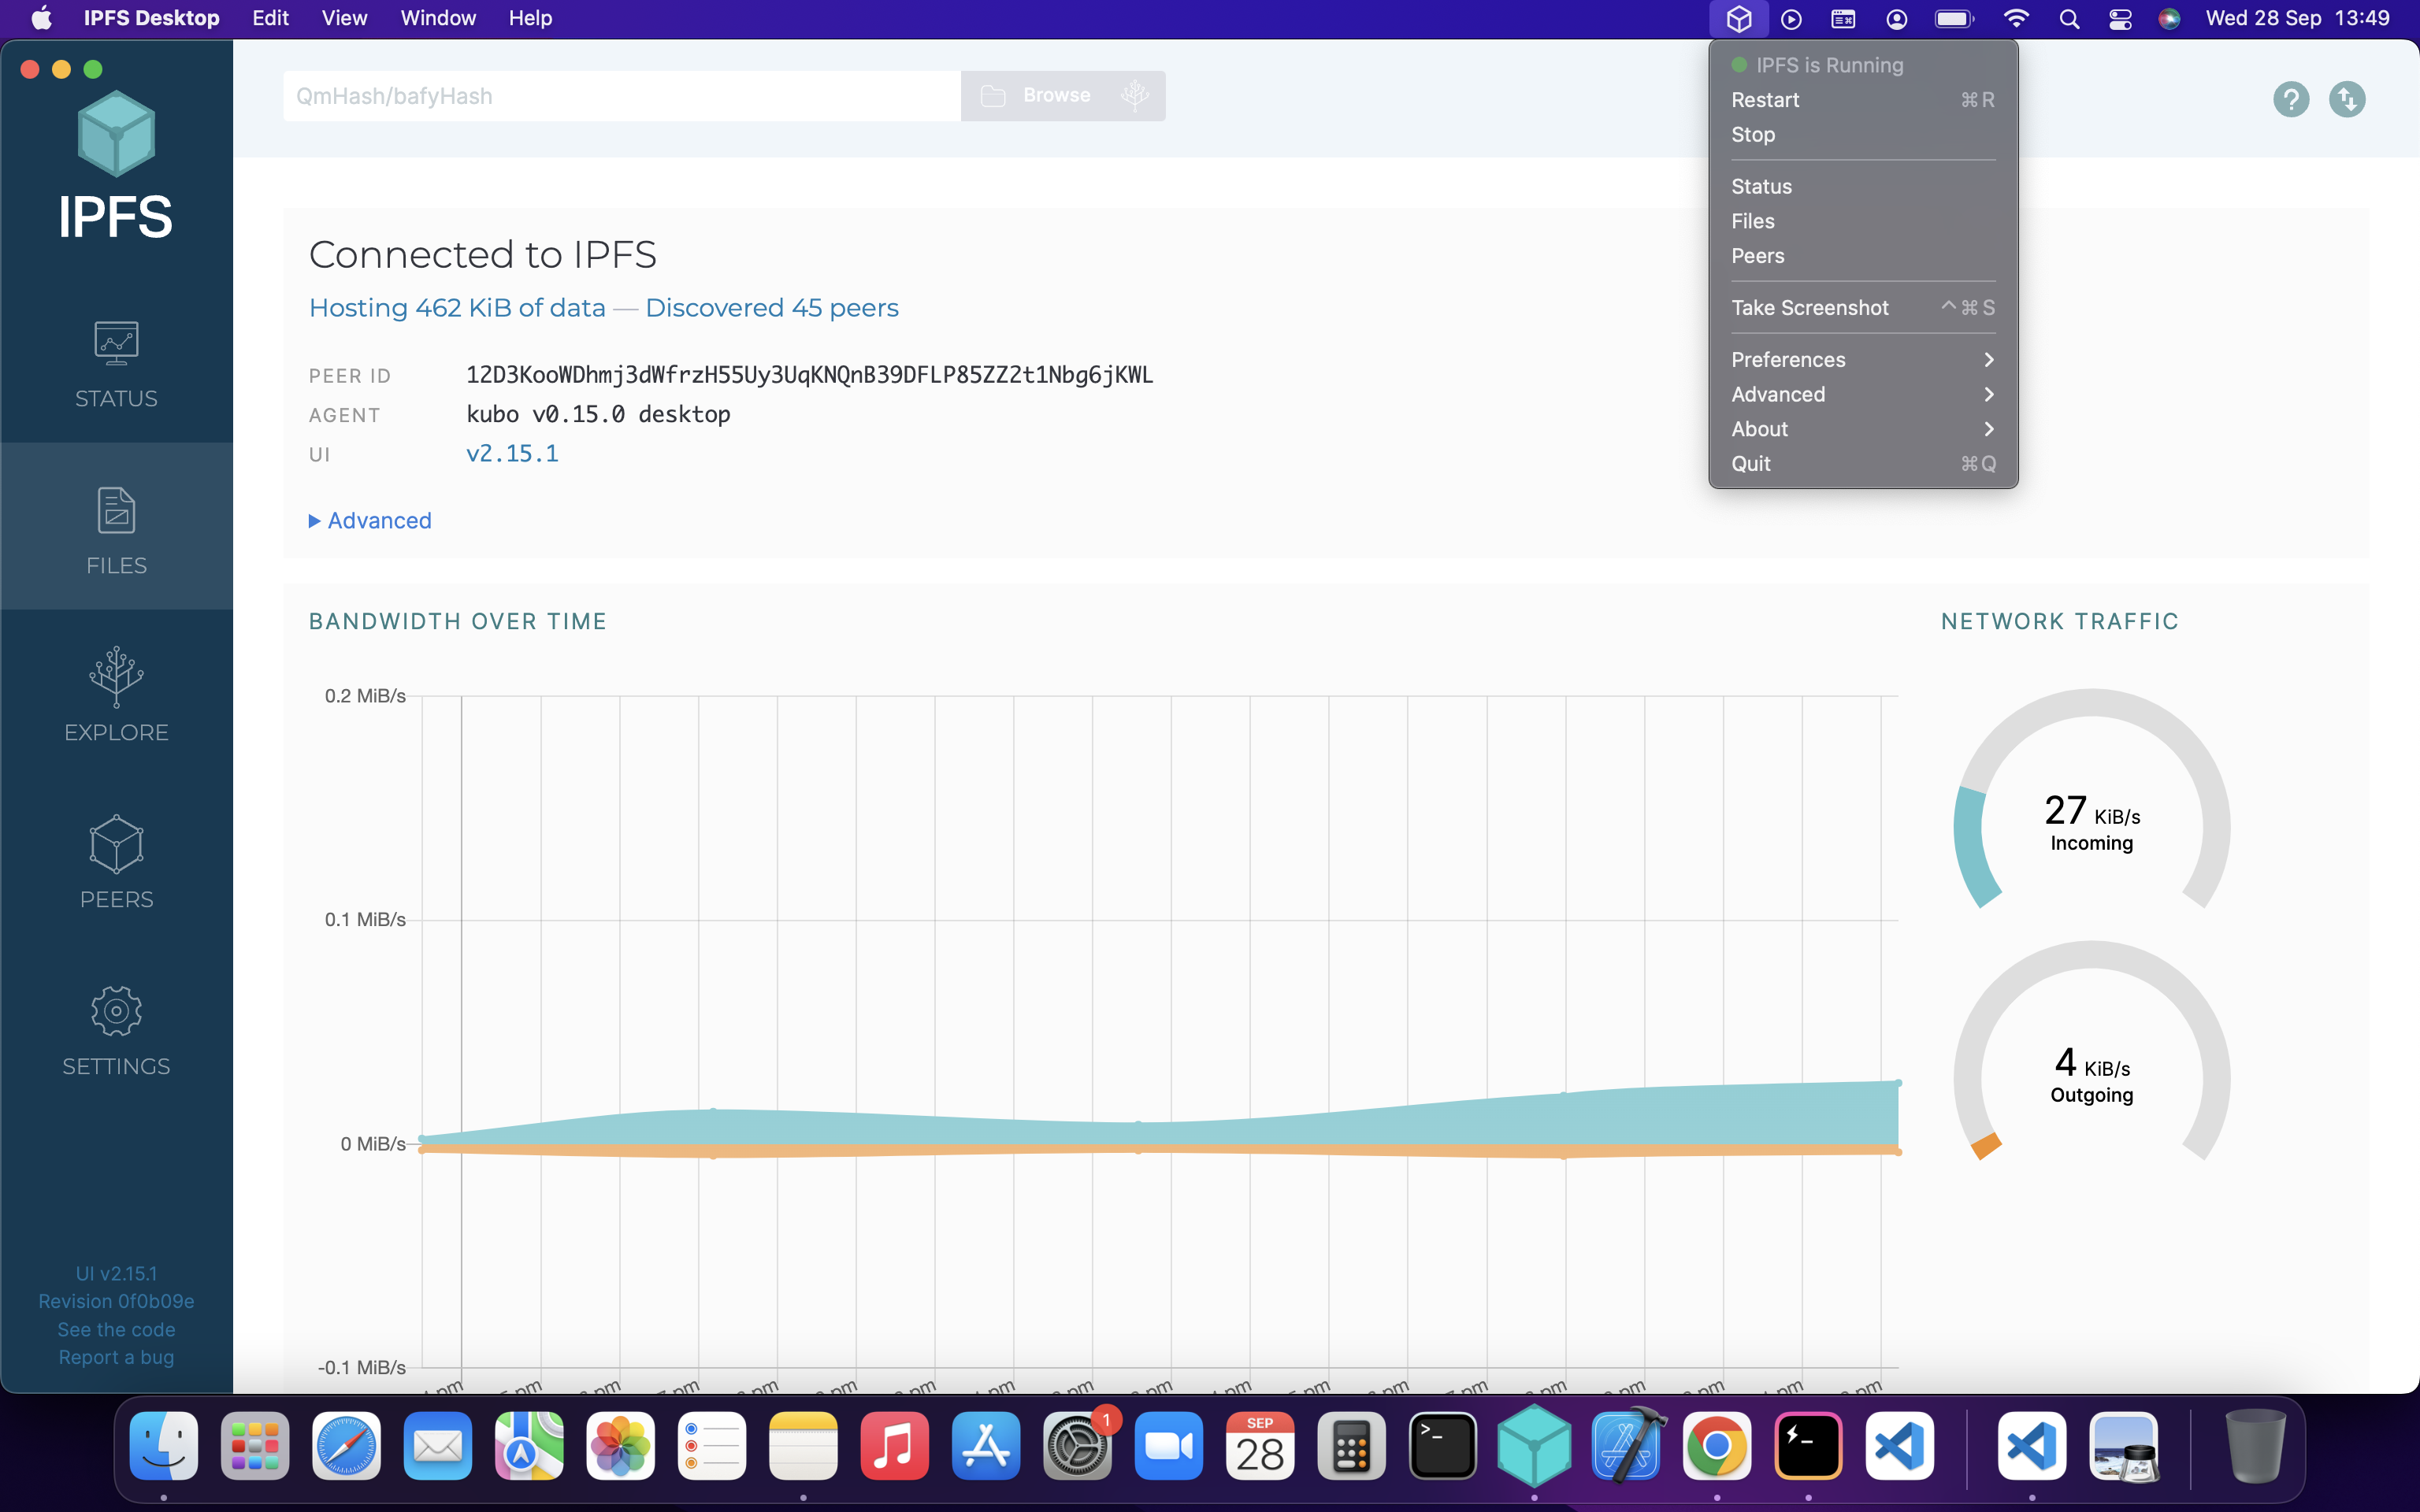Click the 'kubo v0.15.0 desktop' agent text
Screen dimensions: 2420x1512
pyautogui.click(x=598, y=414)
